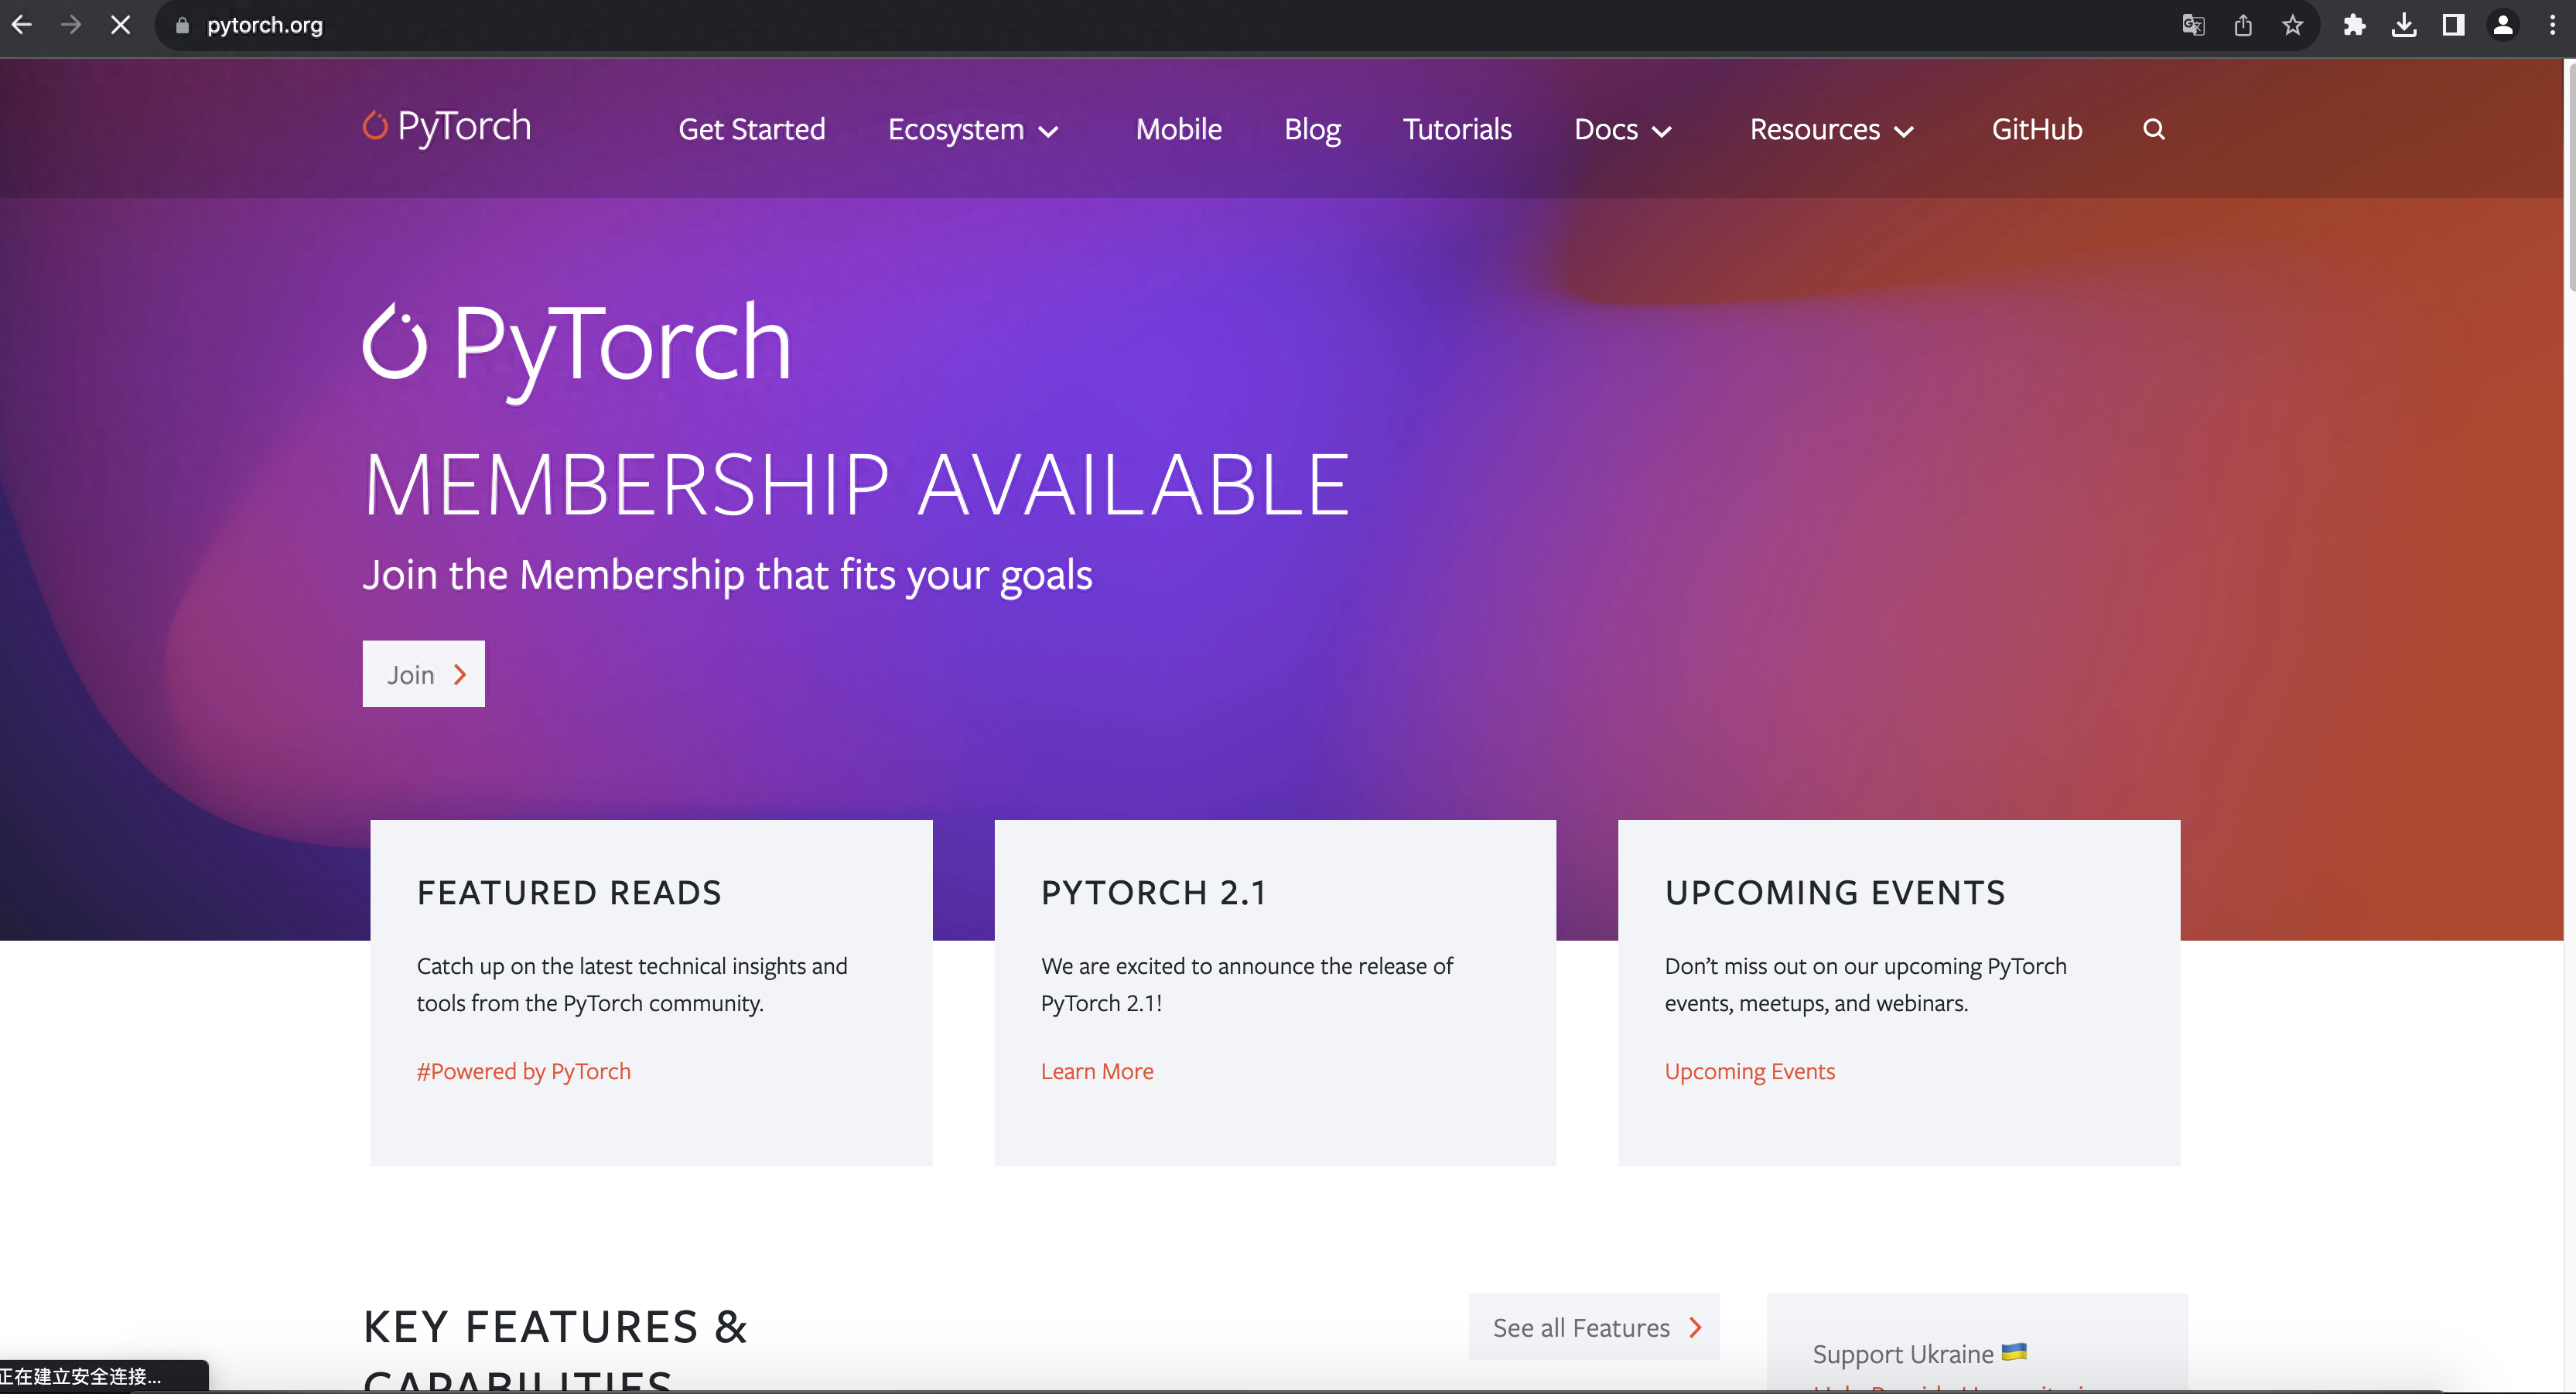Open the Google Translate icon in address bar
Screen dimensions: 2576x1394
point(2192,25)
